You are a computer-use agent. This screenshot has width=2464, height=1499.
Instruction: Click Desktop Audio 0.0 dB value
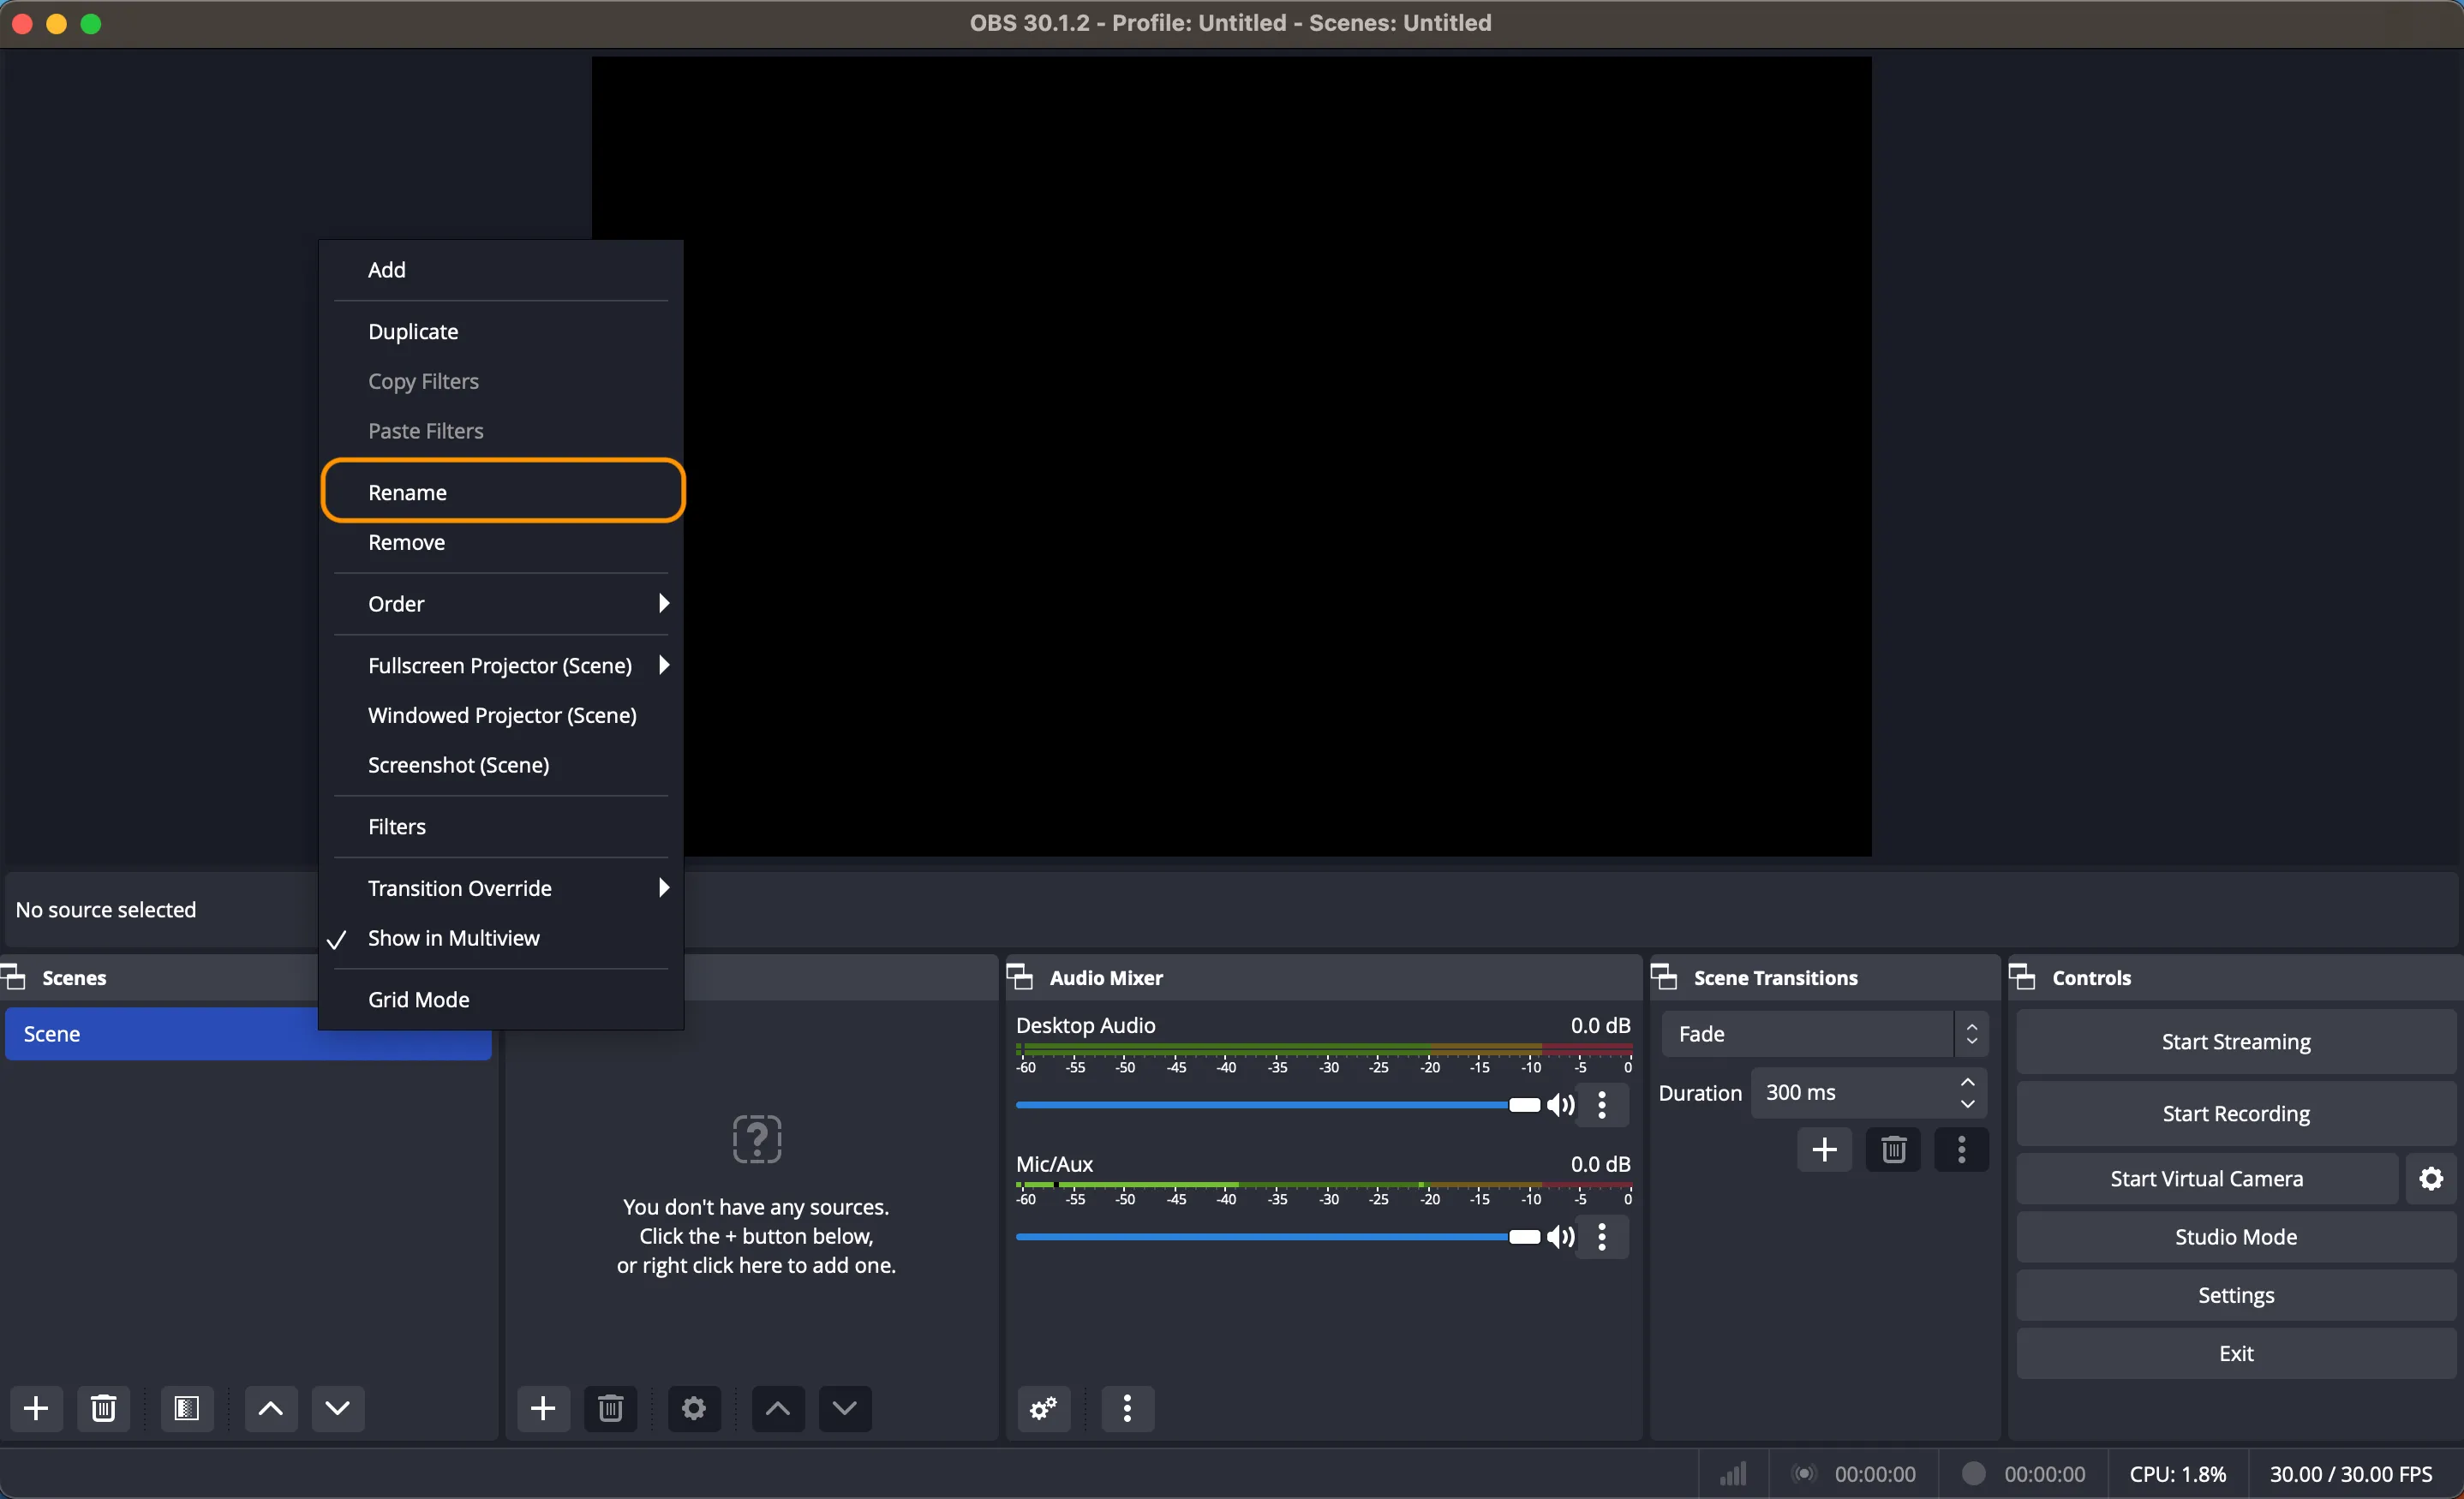point(1600,1025)
